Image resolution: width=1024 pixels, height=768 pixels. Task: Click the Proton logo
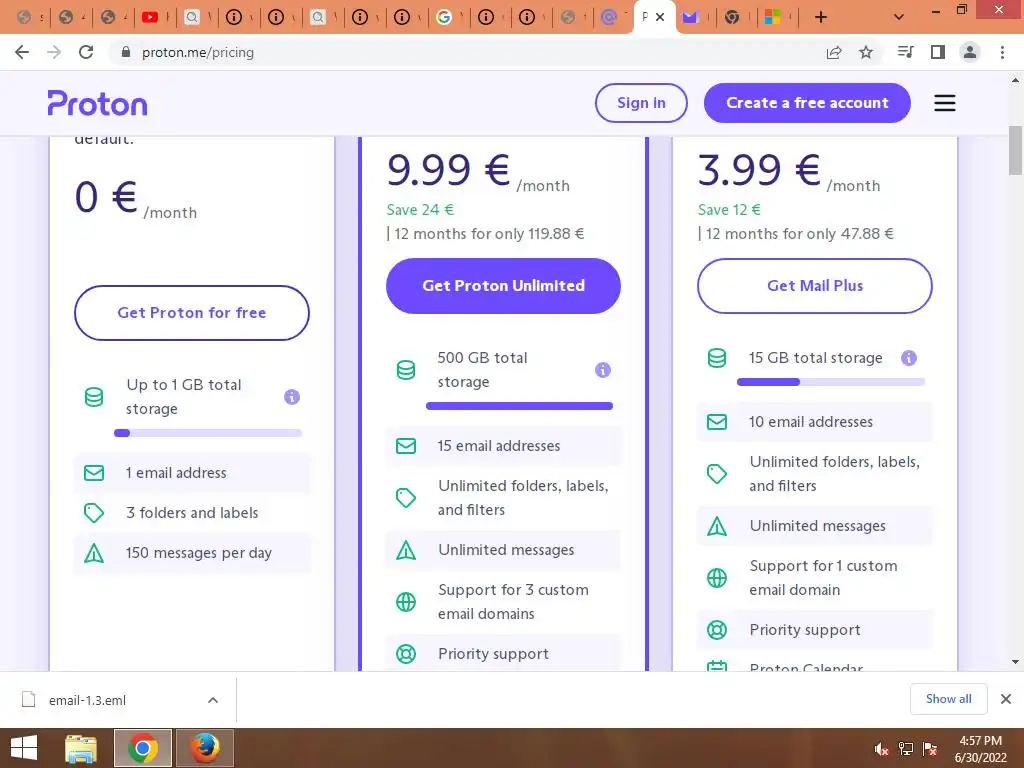[97, 103]
